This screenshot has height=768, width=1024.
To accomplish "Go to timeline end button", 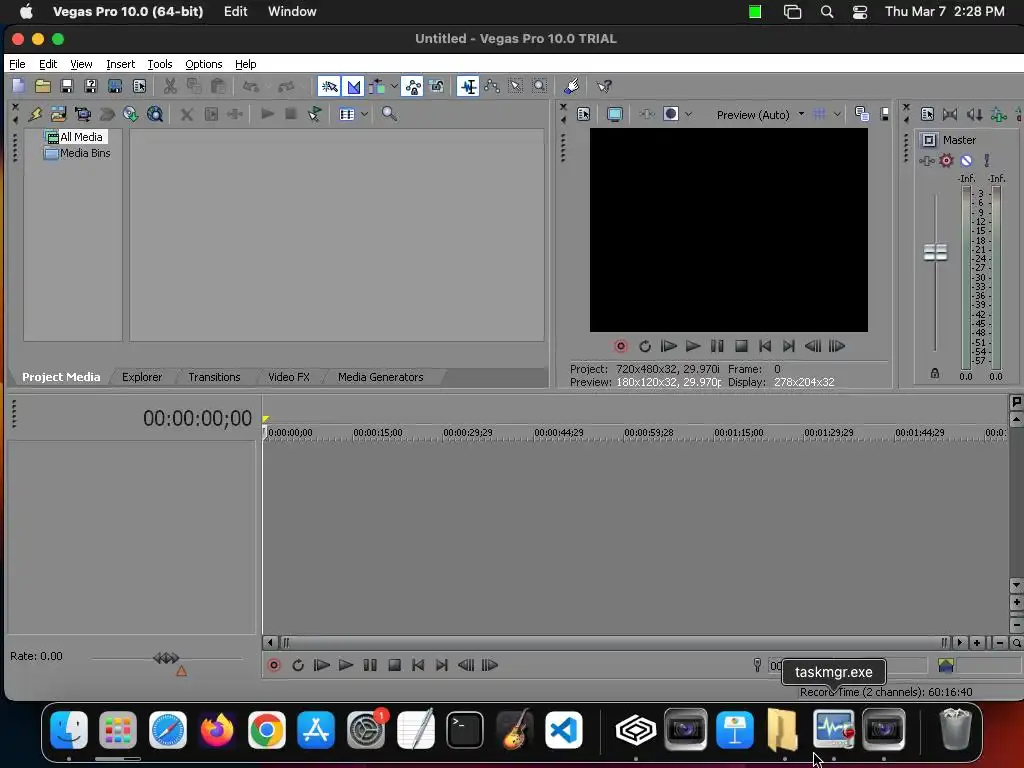I will [441, 665].
